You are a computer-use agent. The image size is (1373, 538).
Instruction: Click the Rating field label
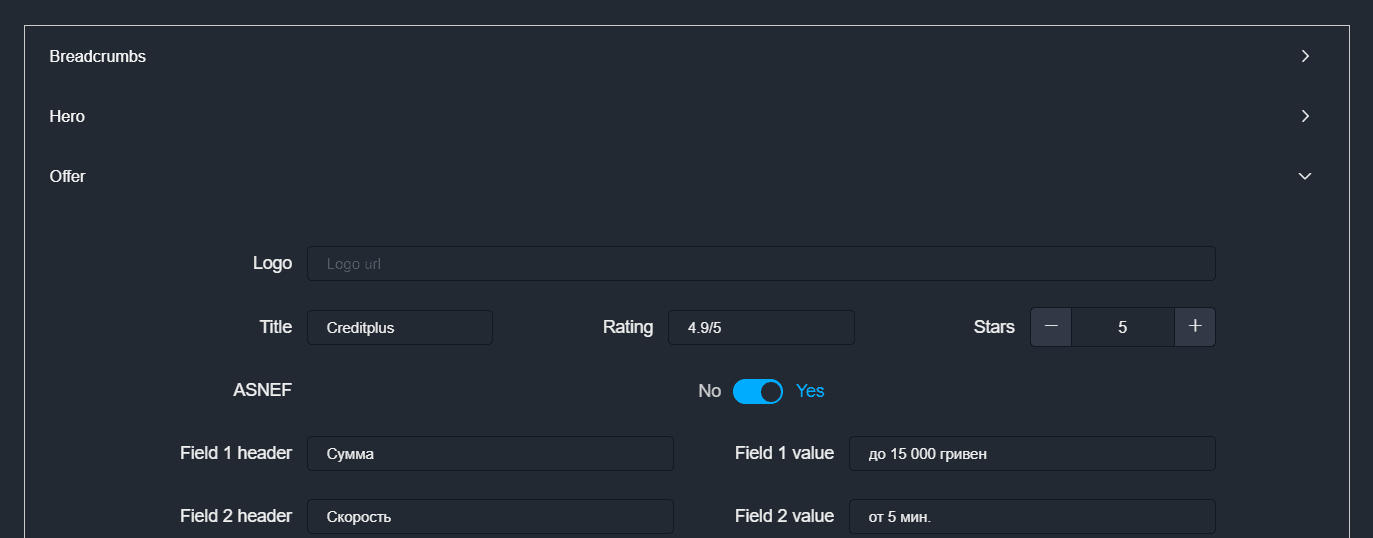click(x=628, y=327)
